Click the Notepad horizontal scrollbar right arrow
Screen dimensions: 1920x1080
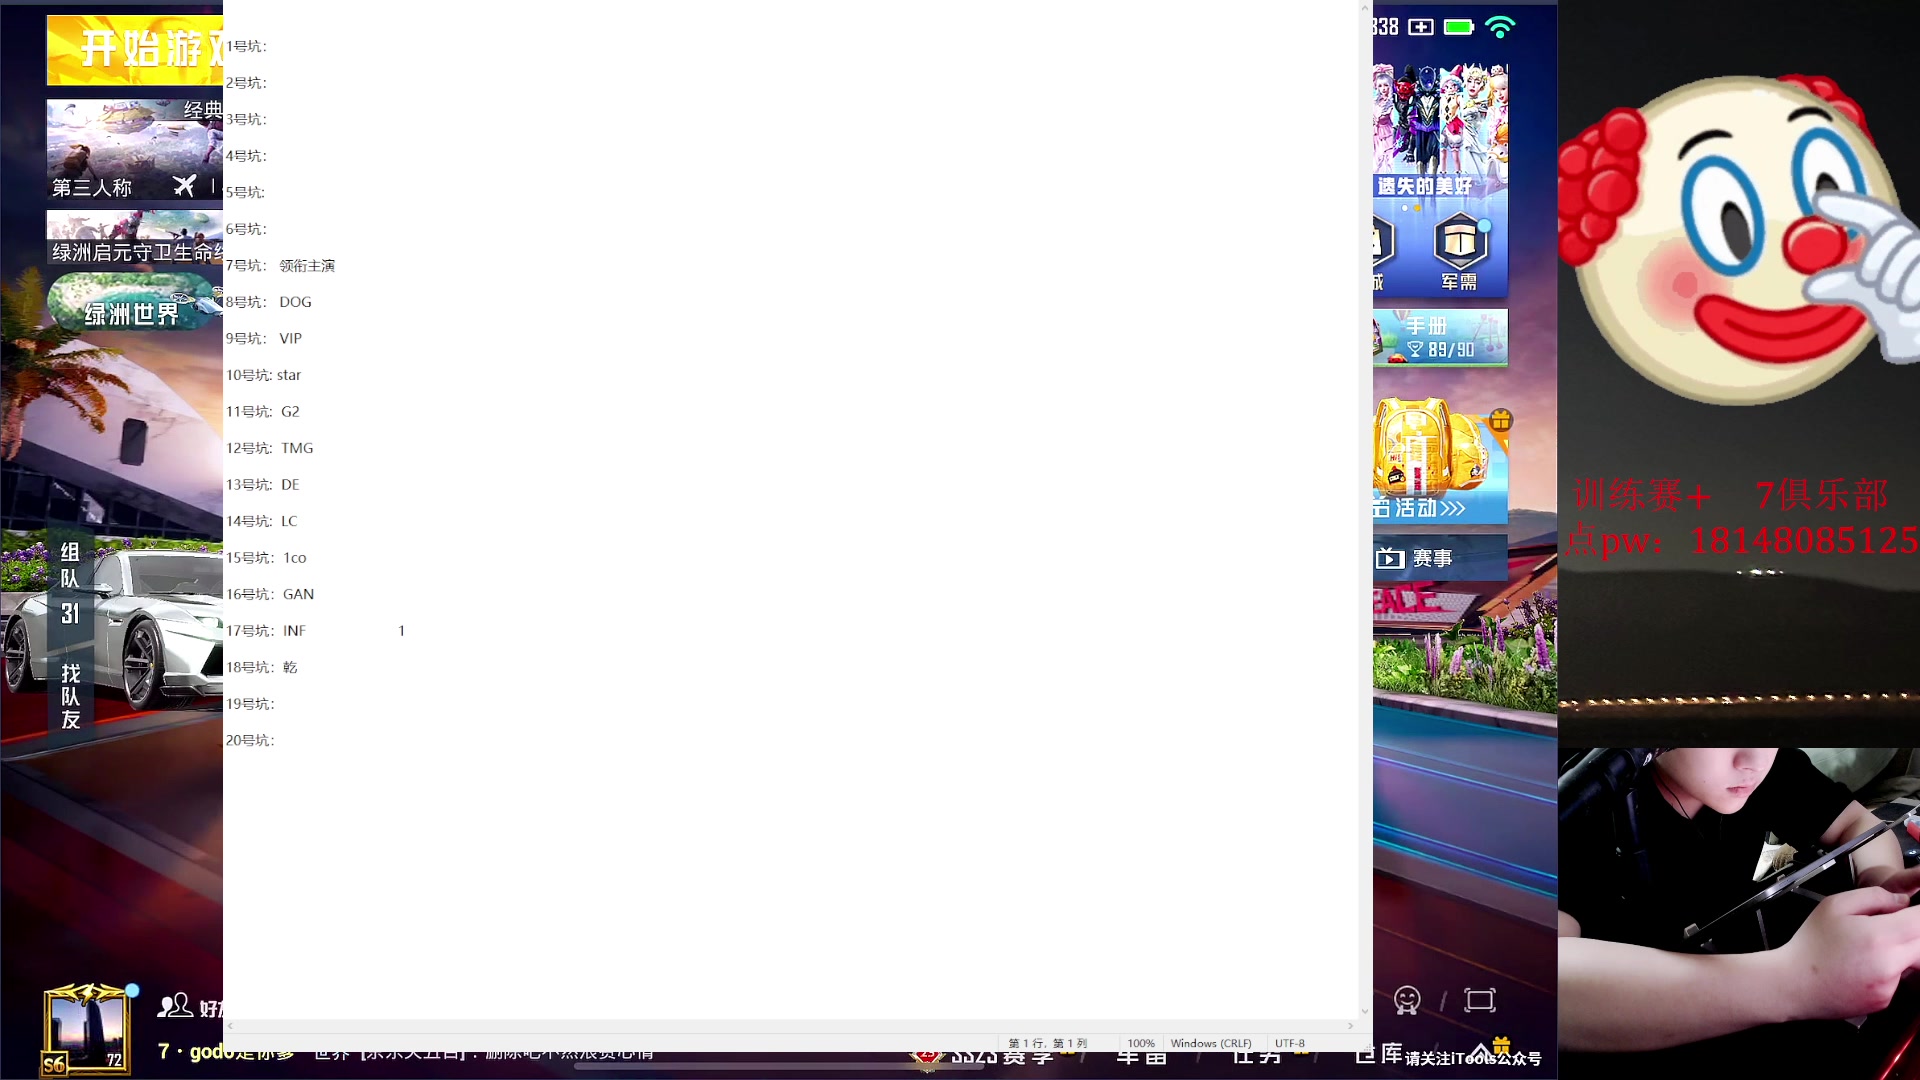pyautogui.click(x=1350, y=1026)
